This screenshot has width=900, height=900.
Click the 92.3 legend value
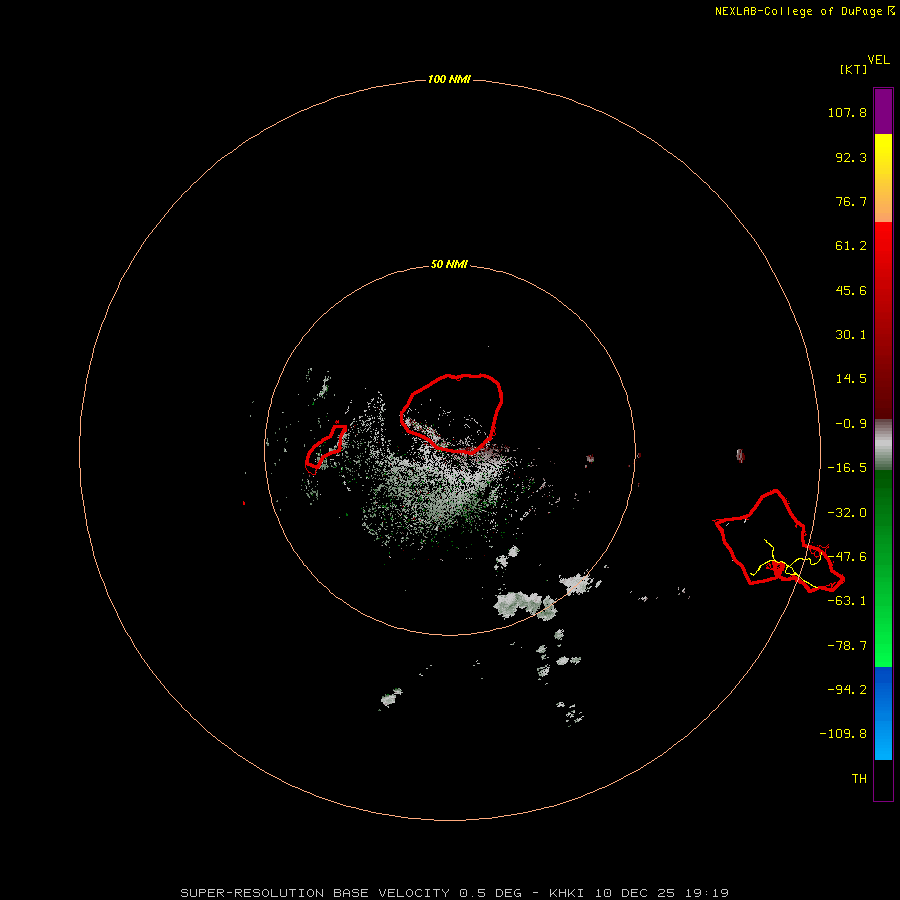[x=851, y=157]
